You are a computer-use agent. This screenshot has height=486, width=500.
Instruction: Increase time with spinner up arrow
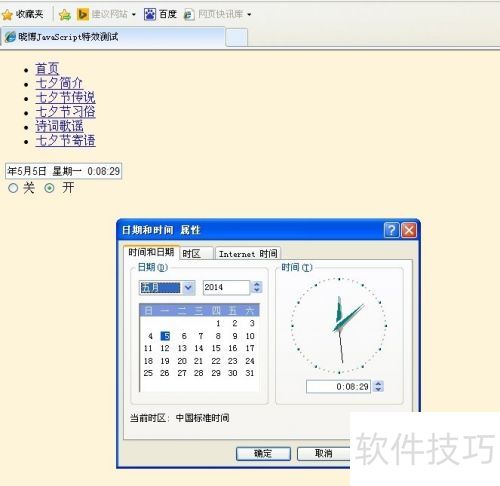[378, 384]
